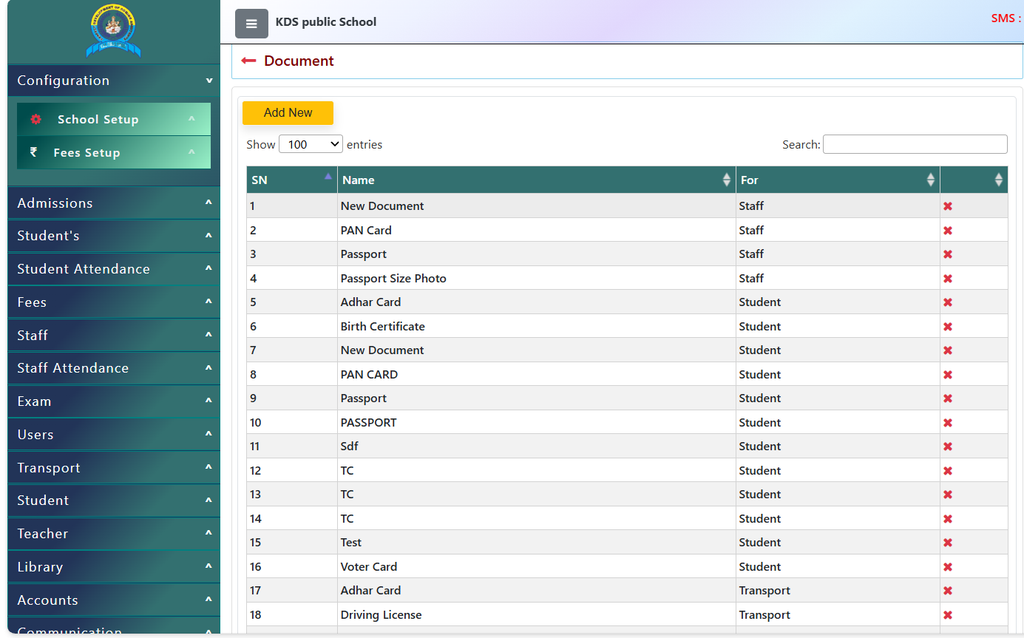
Task: Open the Transport menu
Action: tap(114, 468)
